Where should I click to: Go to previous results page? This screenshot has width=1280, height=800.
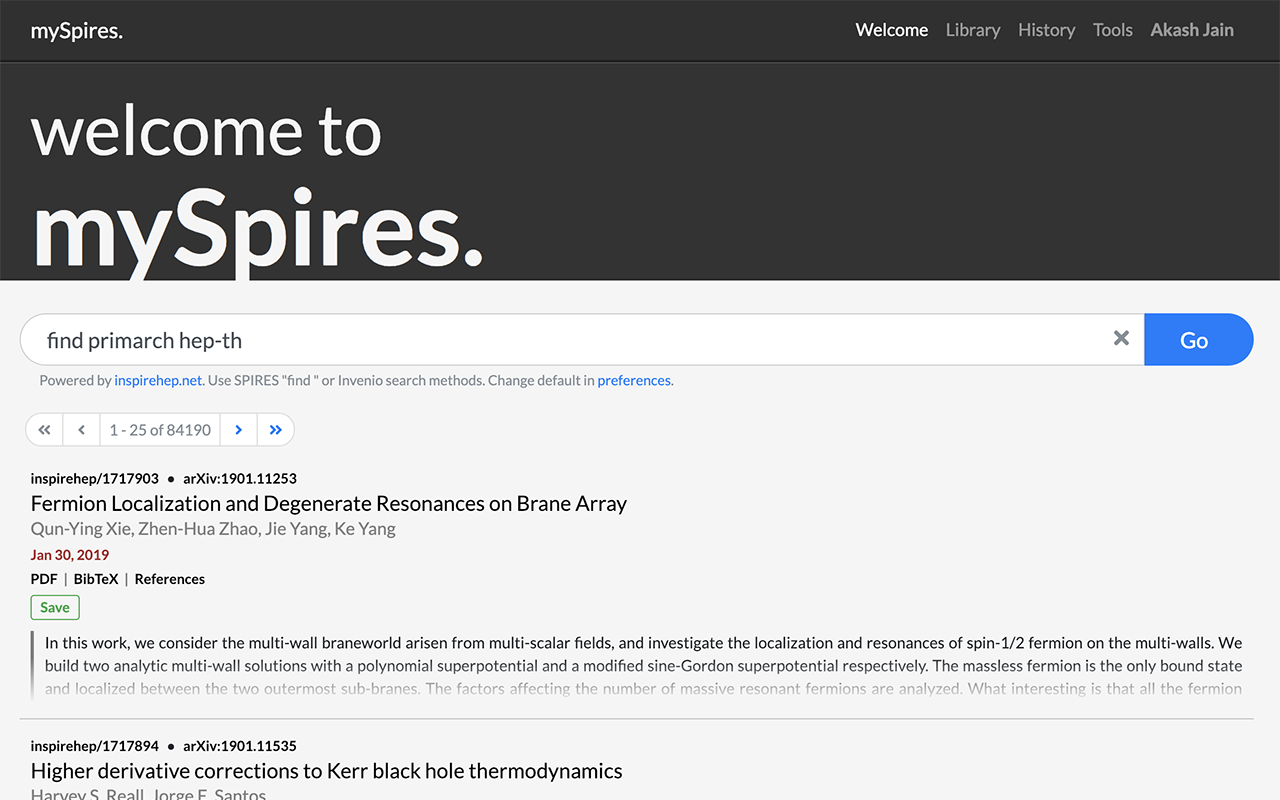tap(81, 430)
